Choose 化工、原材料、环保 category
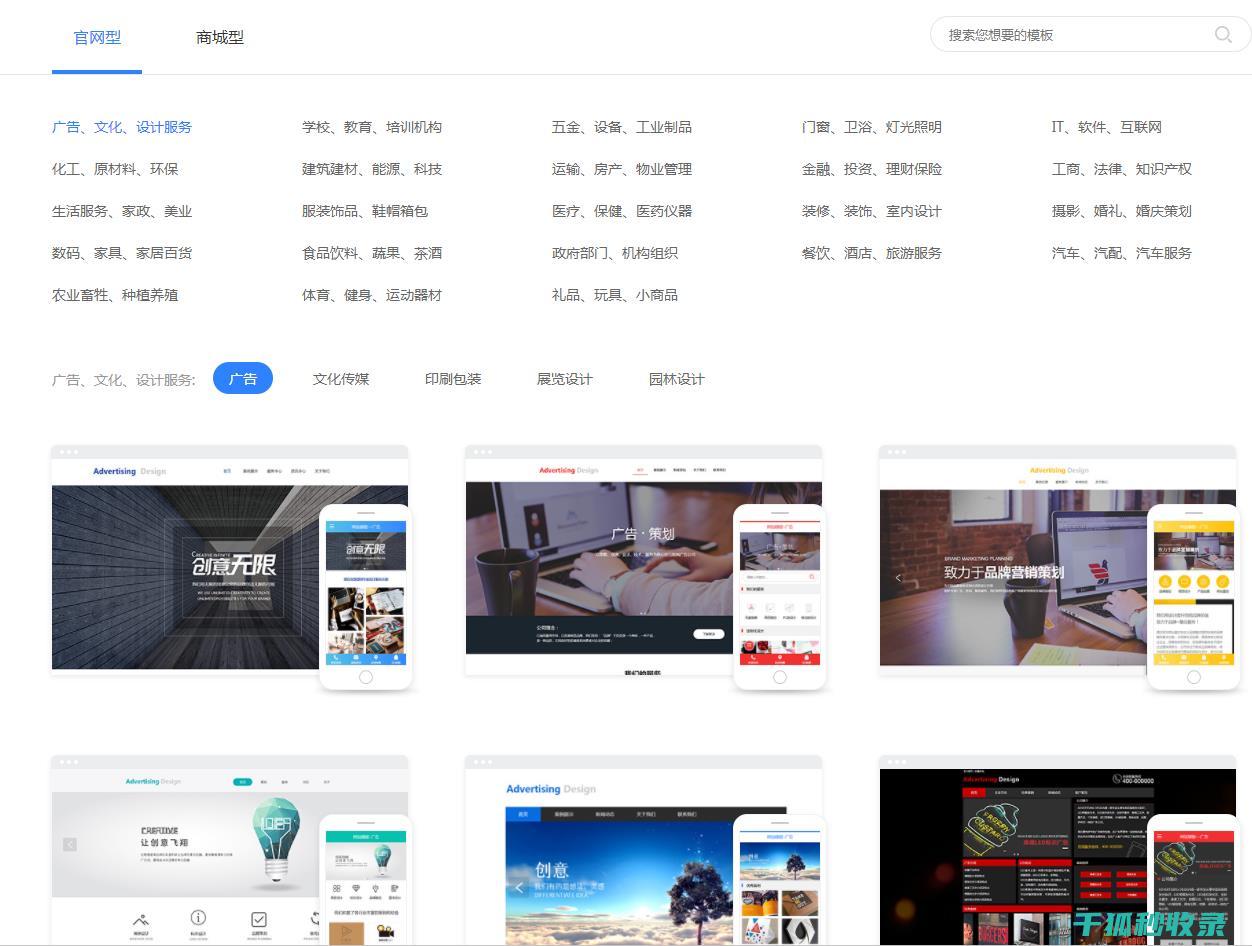The image size is (1252, 946). coord(115,169)
